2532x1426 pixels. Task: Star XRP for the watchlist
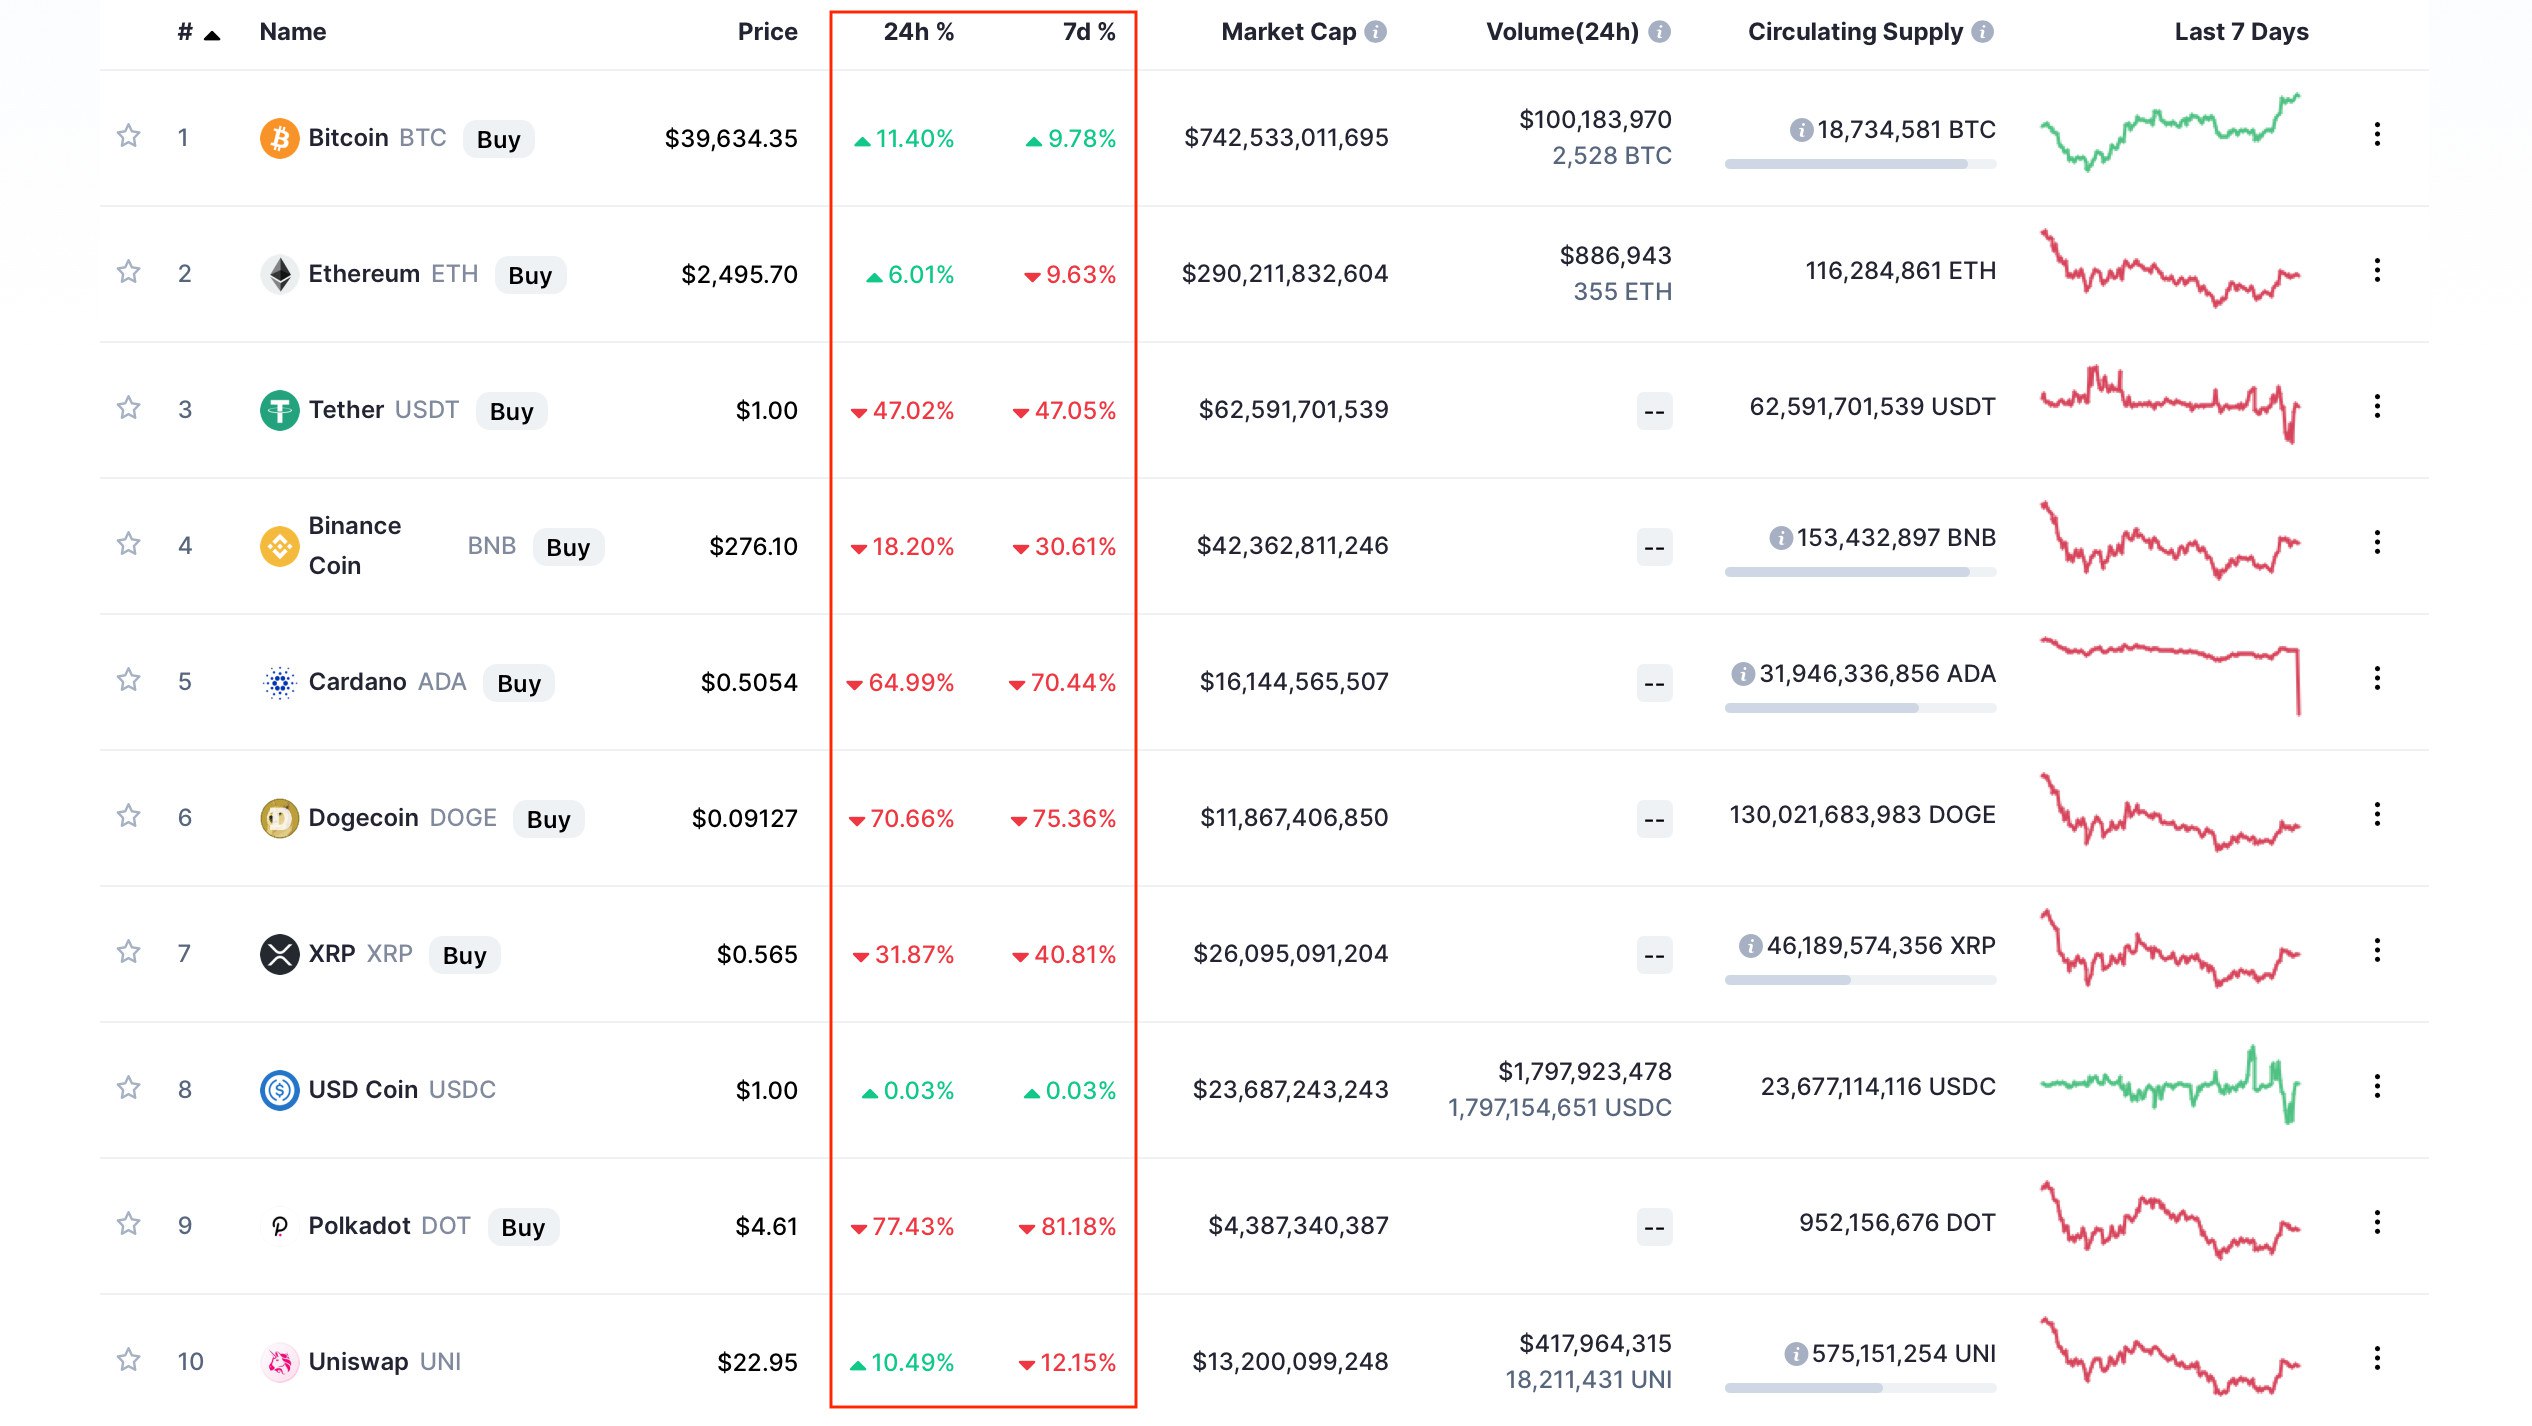pyautogui.click(x=128, y=951)
